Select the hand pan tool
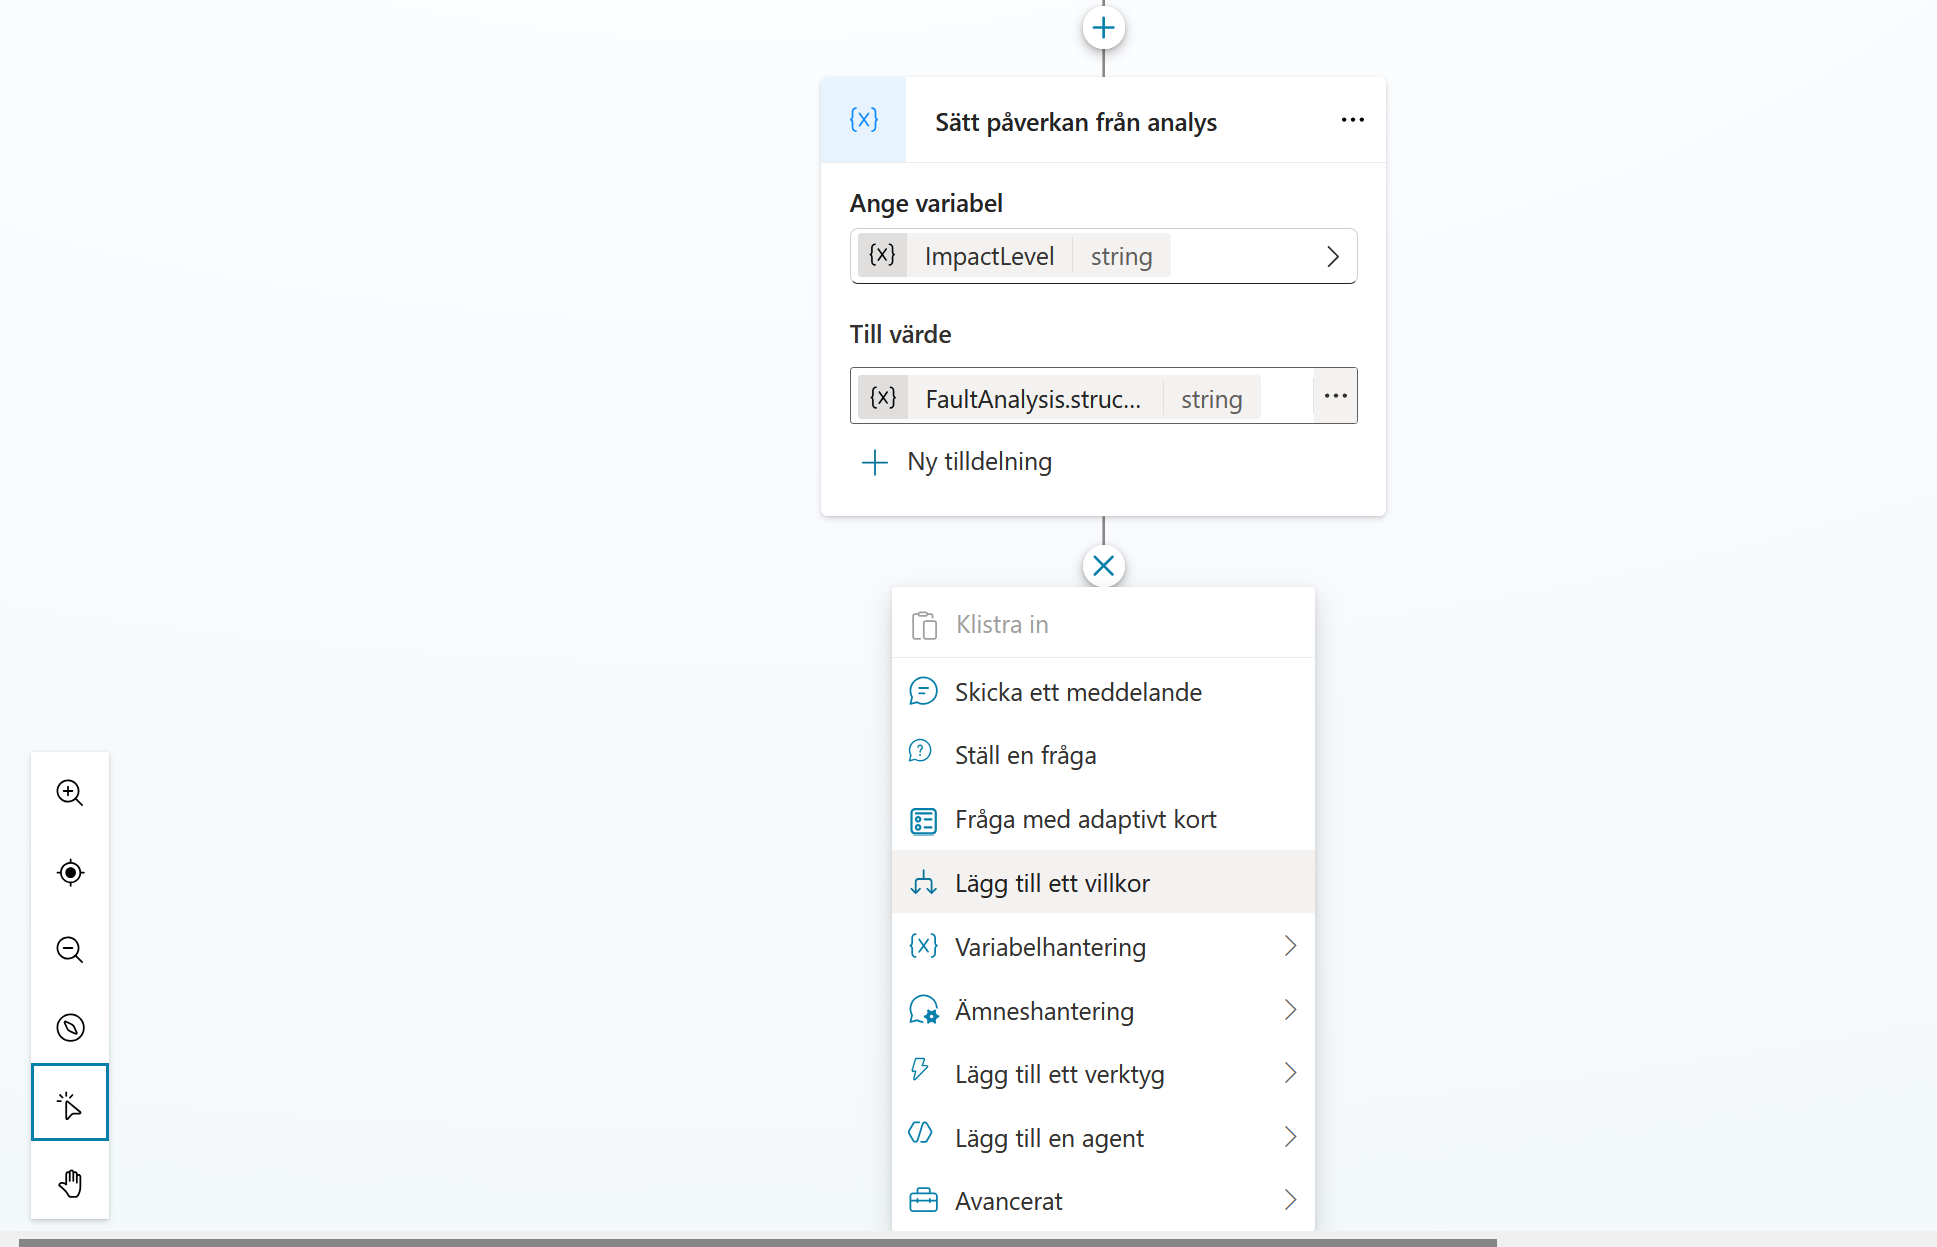 pyautogui.click(x=70, y=1183)
